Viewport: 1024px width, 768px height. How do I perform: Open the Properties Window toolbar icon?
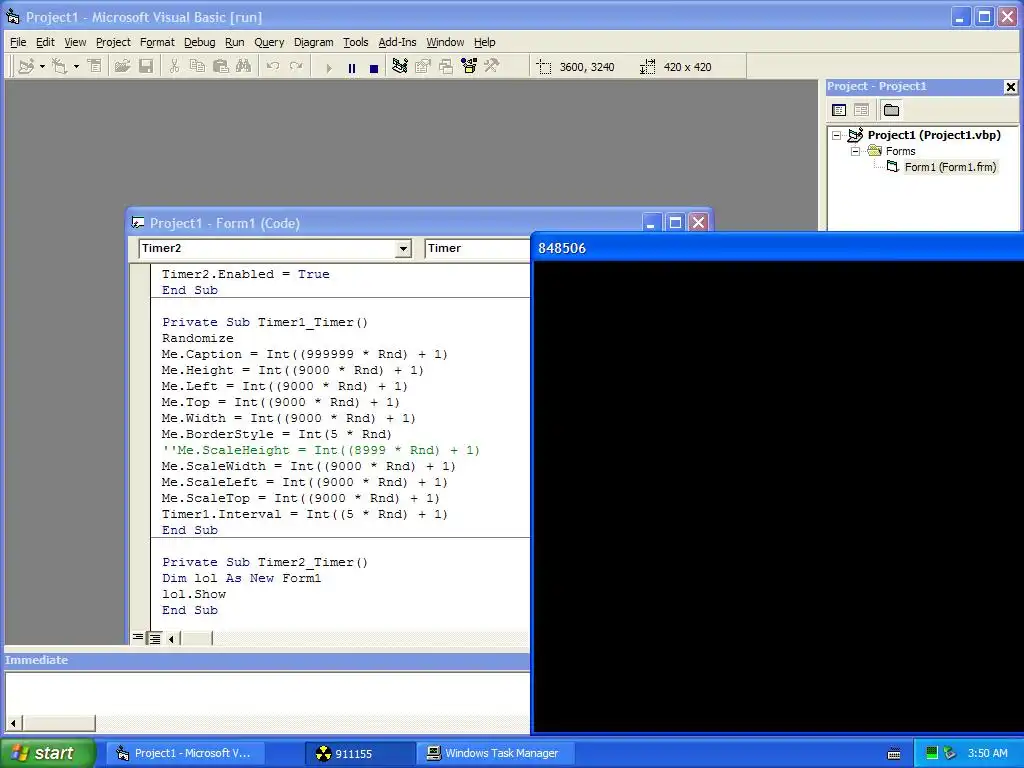423,66
